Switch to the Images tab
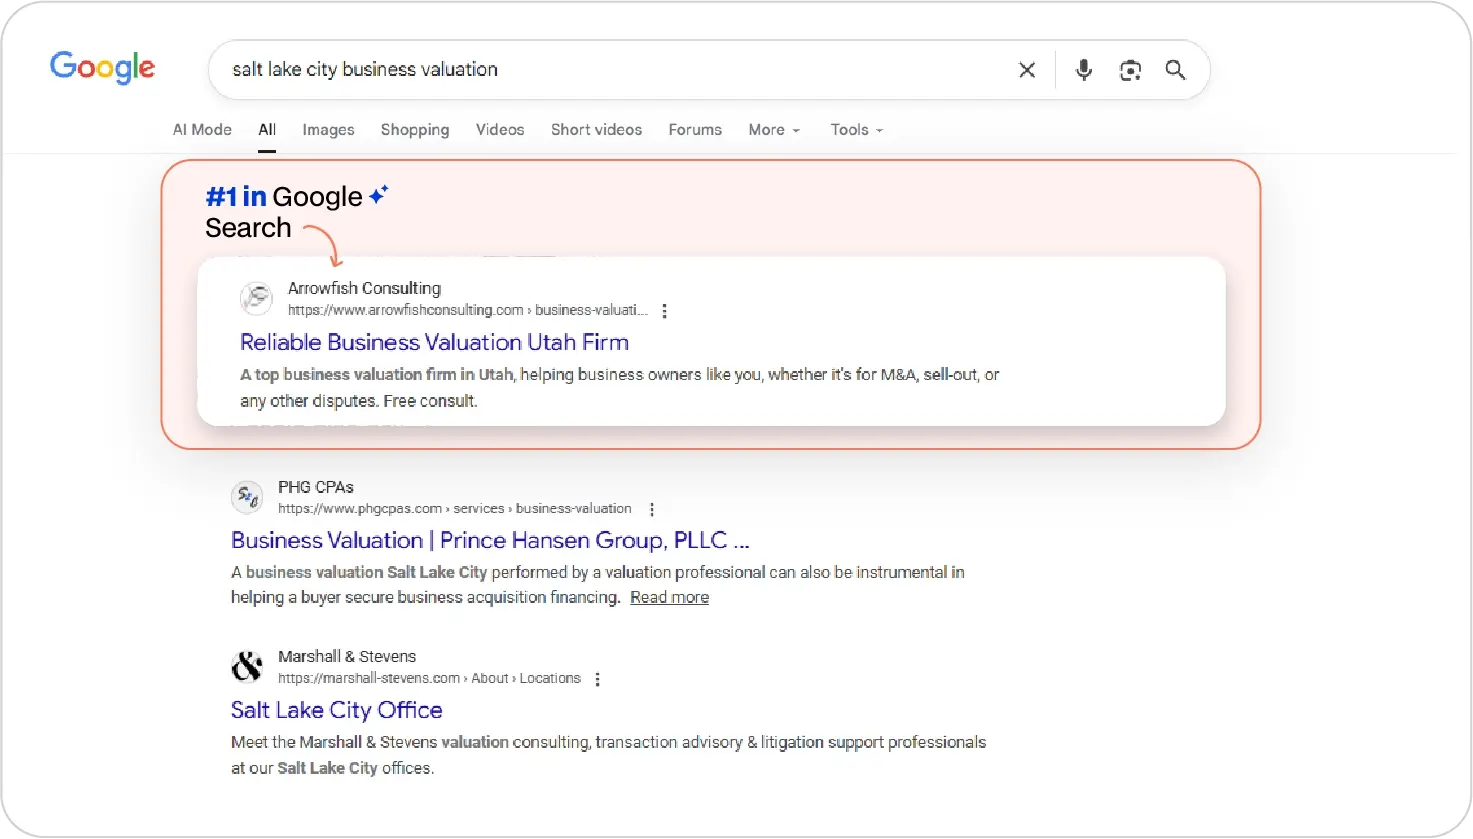This screenshot has height=839, width=1473. 328,130
